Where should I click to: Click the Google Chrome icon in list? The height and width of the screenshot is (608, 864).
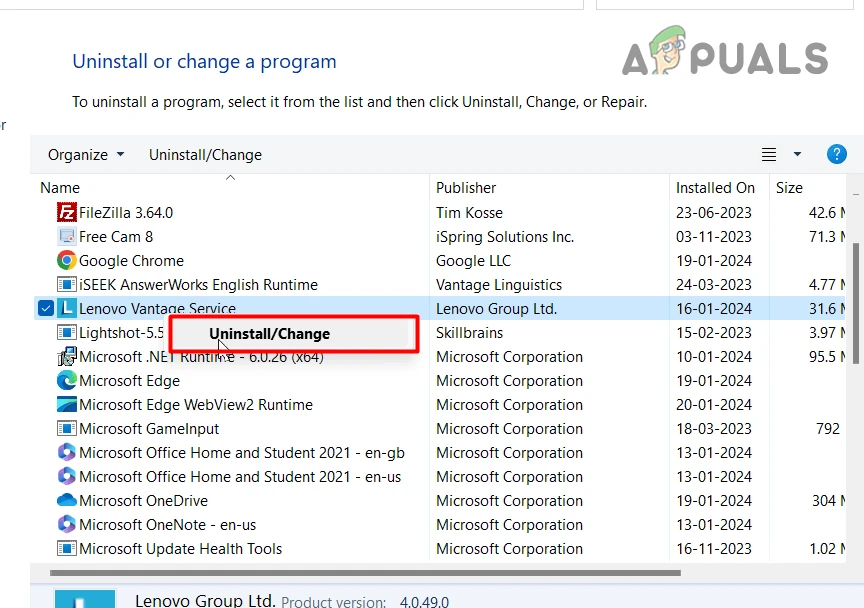pyautogui.click(x=67, y=260)
